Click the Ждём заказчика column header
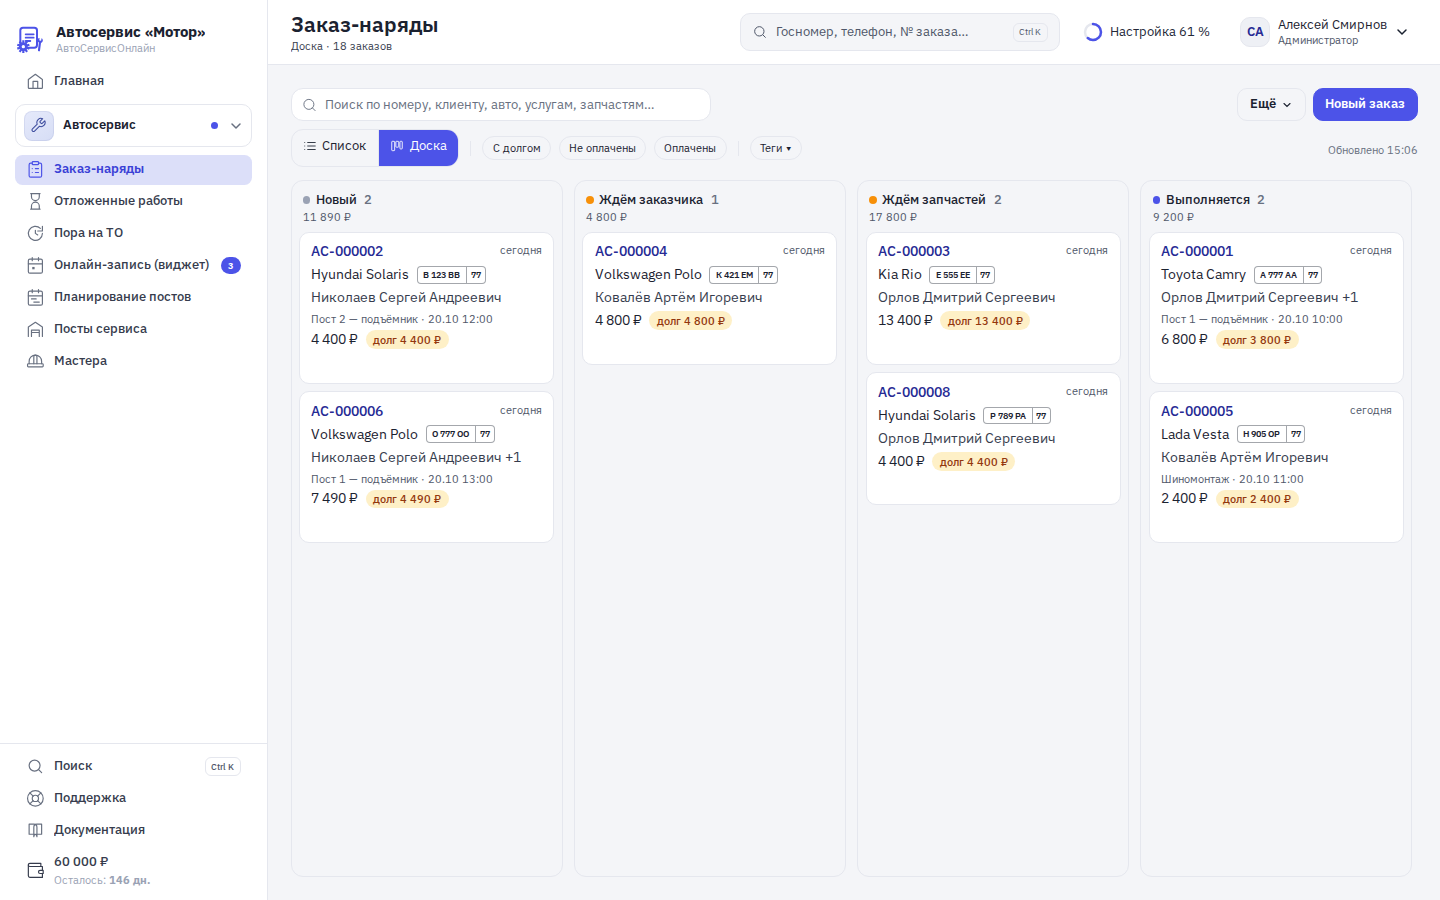Image resolution: width=1440 pixels, height=900 pixels. [650, 200]
